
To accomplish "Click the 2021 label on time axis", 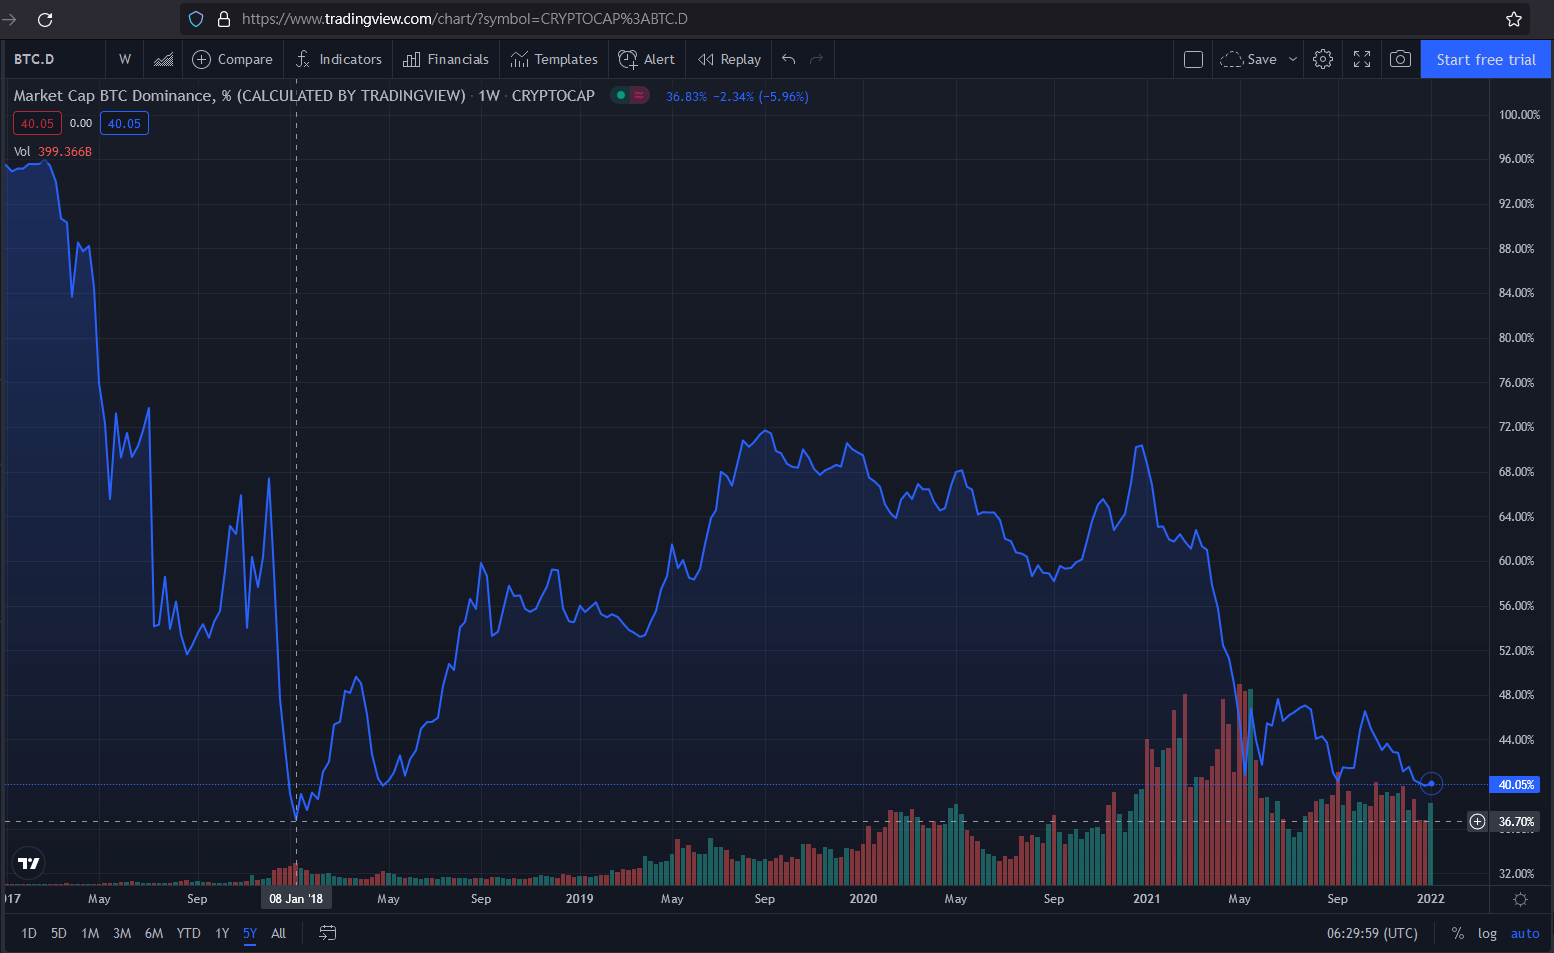I will [x=1147, y=898].
